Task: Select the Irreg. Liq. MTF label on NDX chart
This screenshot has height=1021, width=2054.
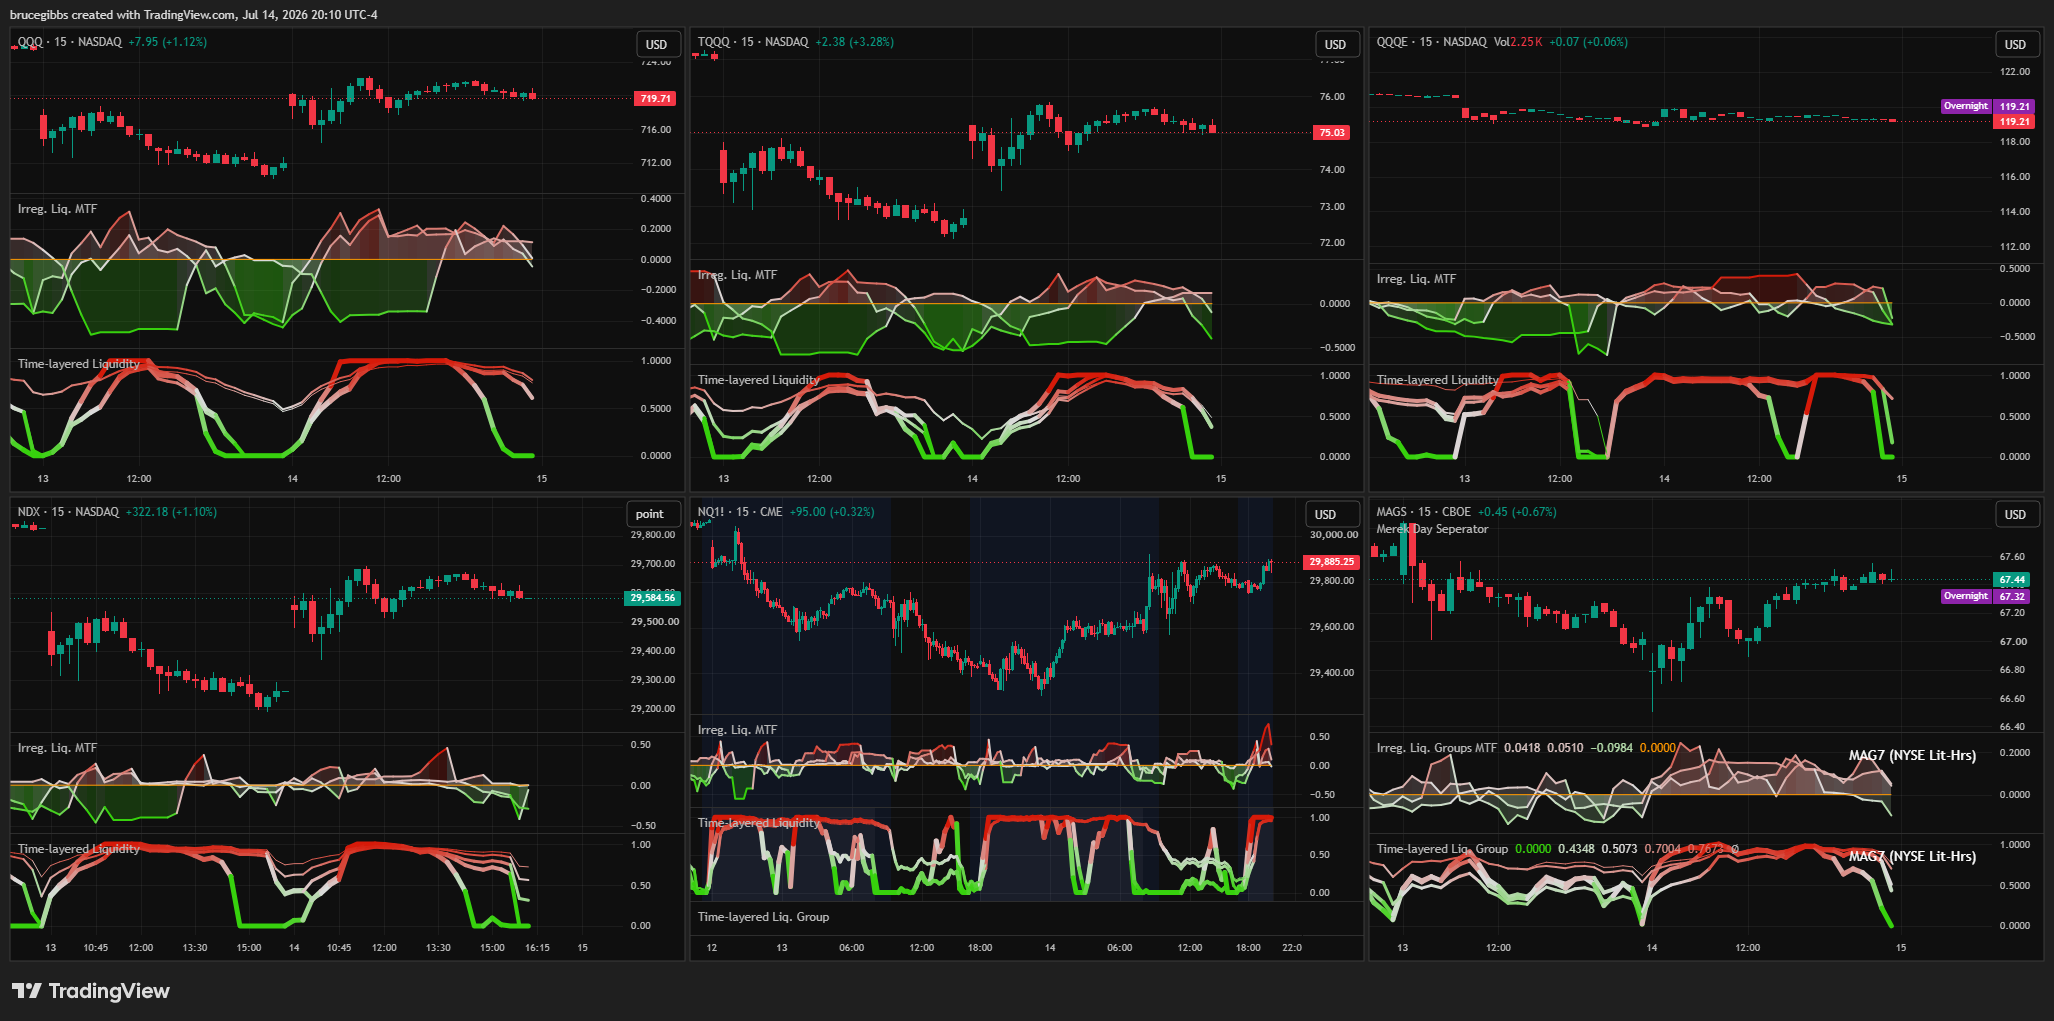Action: [57, 748]
